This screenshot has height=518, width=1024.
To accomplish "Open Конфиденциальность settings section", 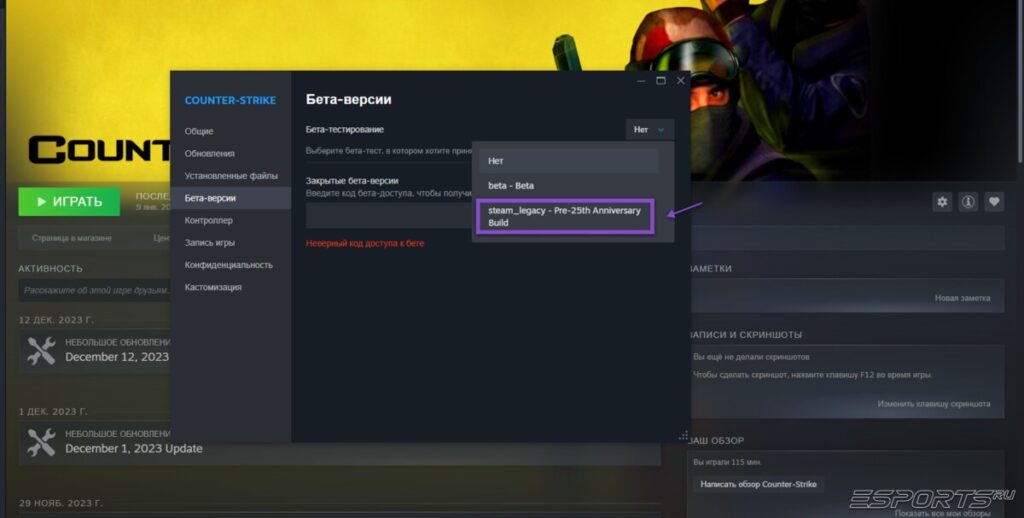I will pos(231,265).
